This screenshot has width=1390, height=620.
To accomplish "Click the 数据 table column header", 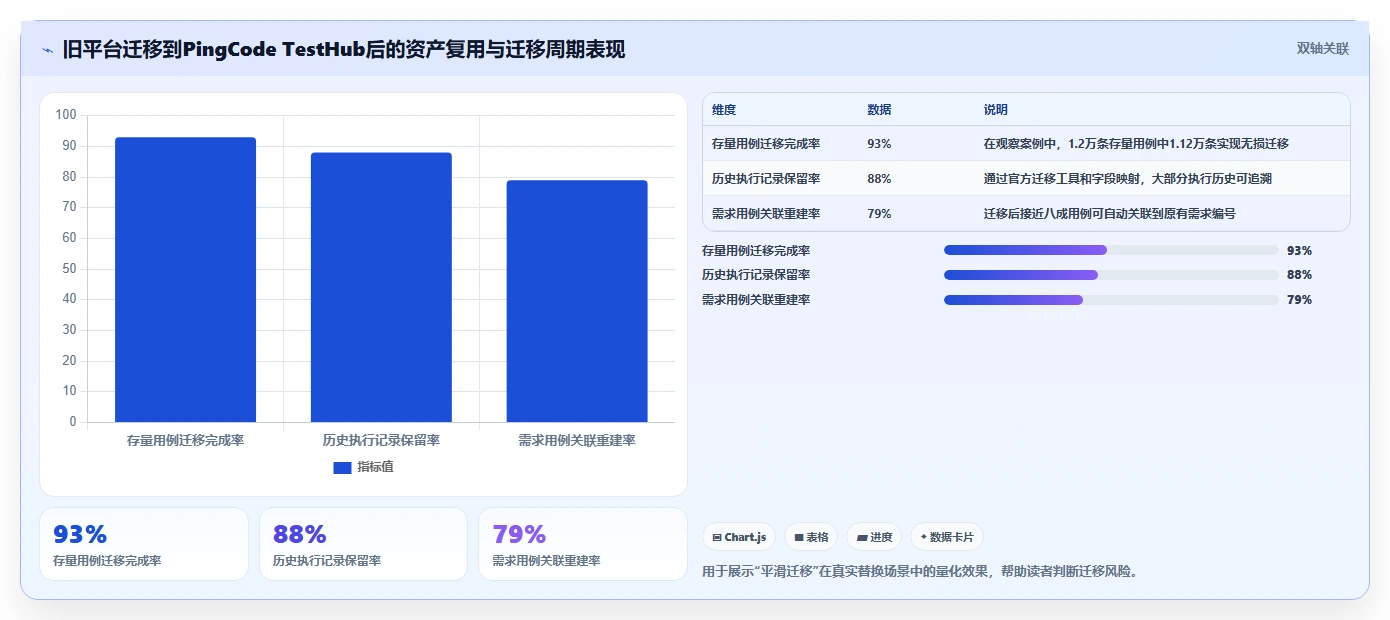I will (x=879, y=110).
